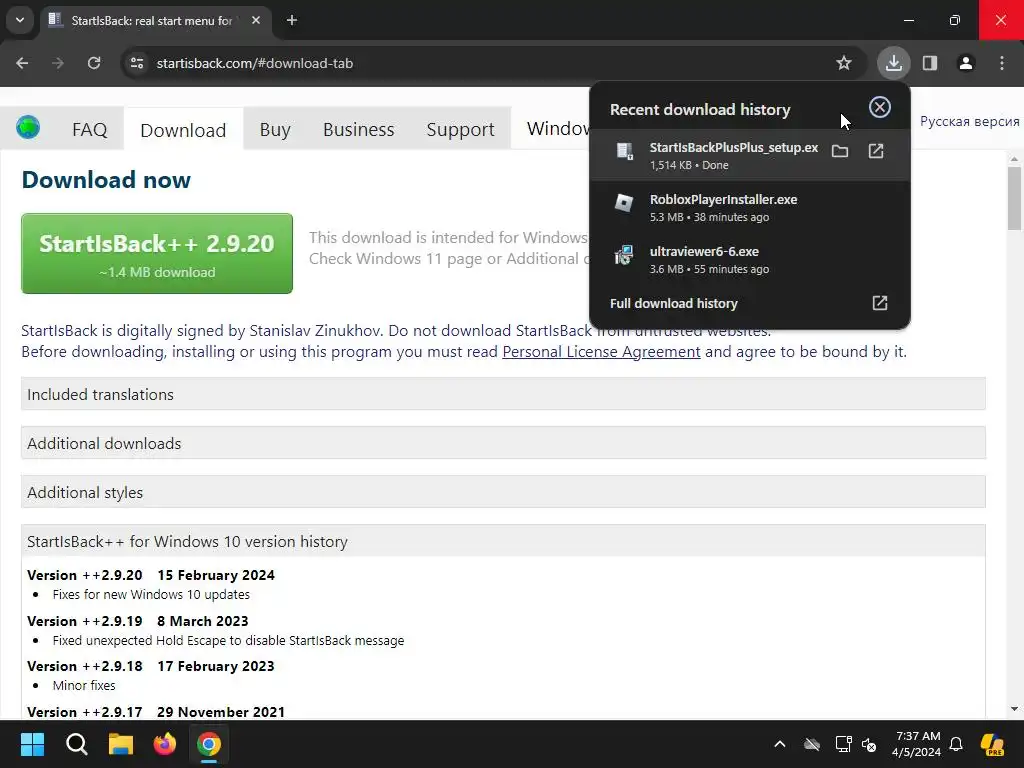
Task: Click Version ++2.9.19 entry text
Action: [138, 620]
